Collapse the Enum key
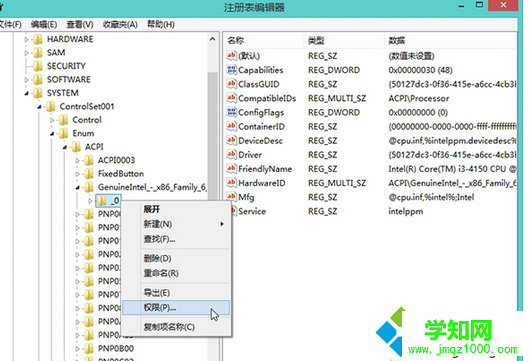This screenshot has width=529, height=361. click(x=52, y=134)
